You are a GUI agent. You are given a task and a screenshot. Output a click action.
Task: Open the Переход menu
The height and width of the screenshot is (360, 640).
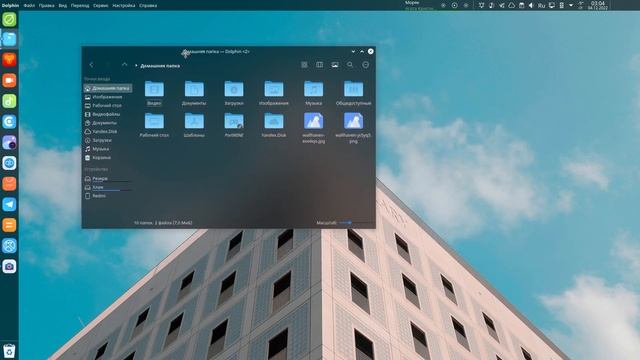pos(80,6)
